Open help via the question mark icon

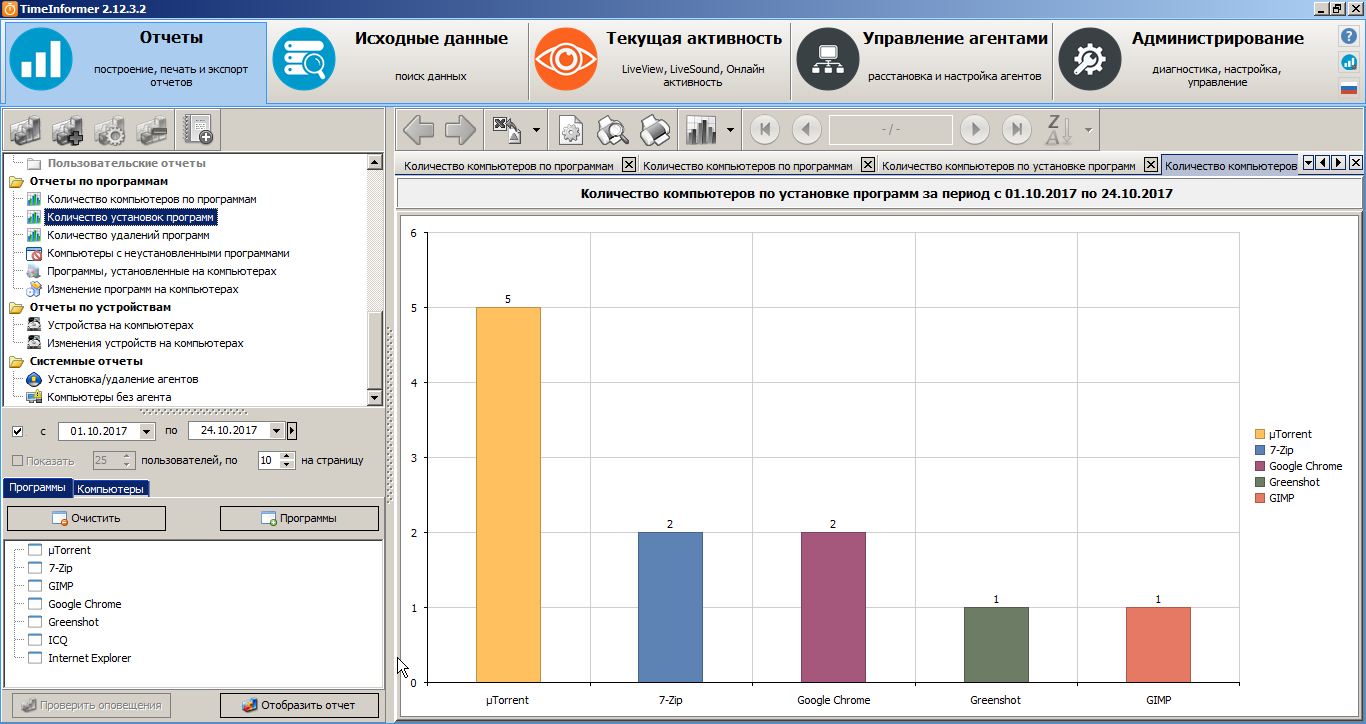click(1349, 36)
